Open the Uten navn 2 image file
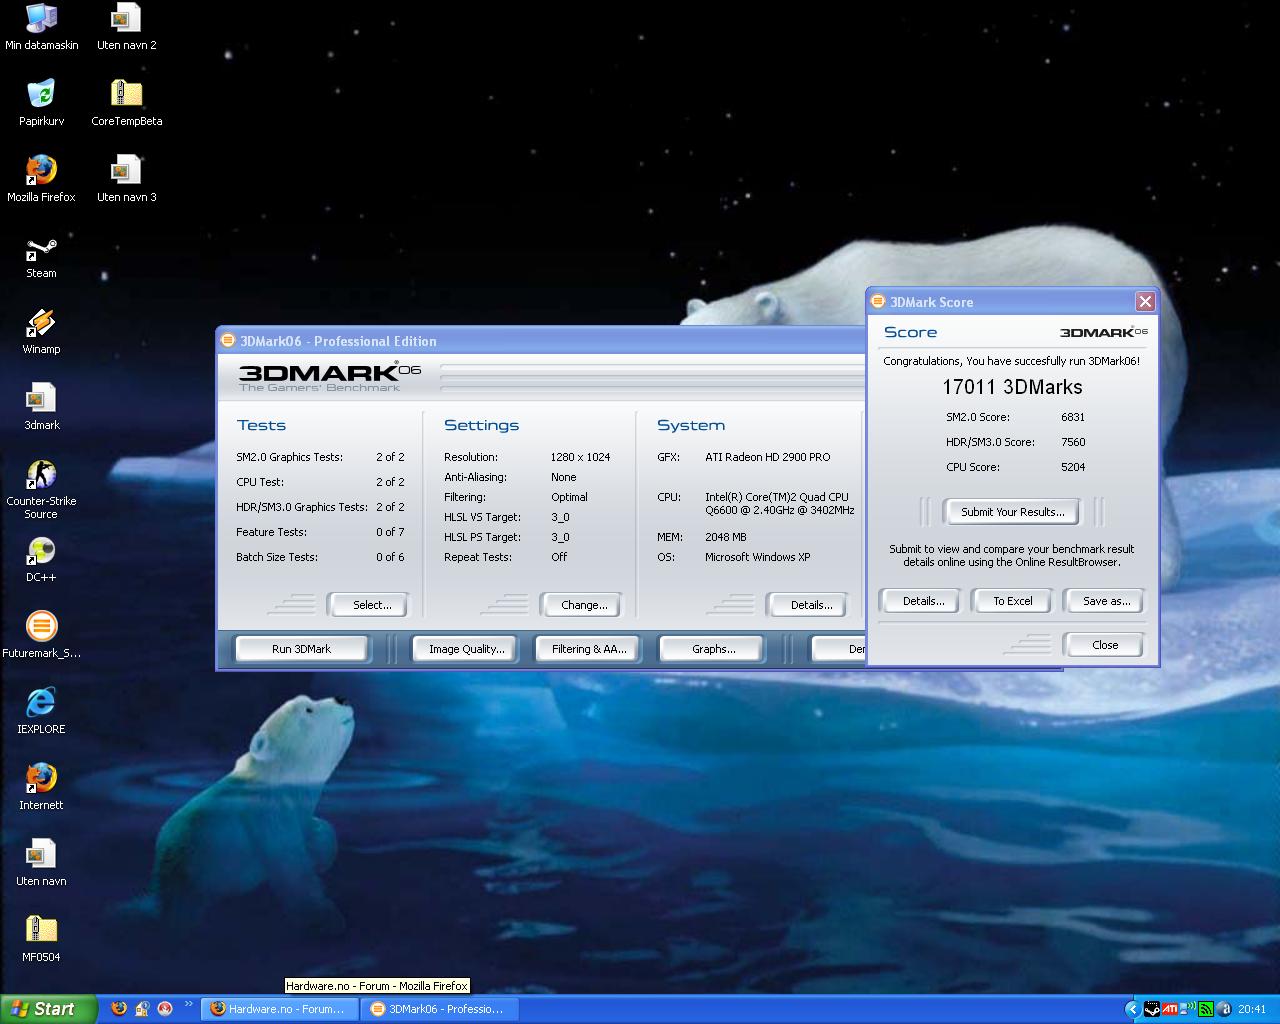The image size is (1280, 1024). (126, 27)
